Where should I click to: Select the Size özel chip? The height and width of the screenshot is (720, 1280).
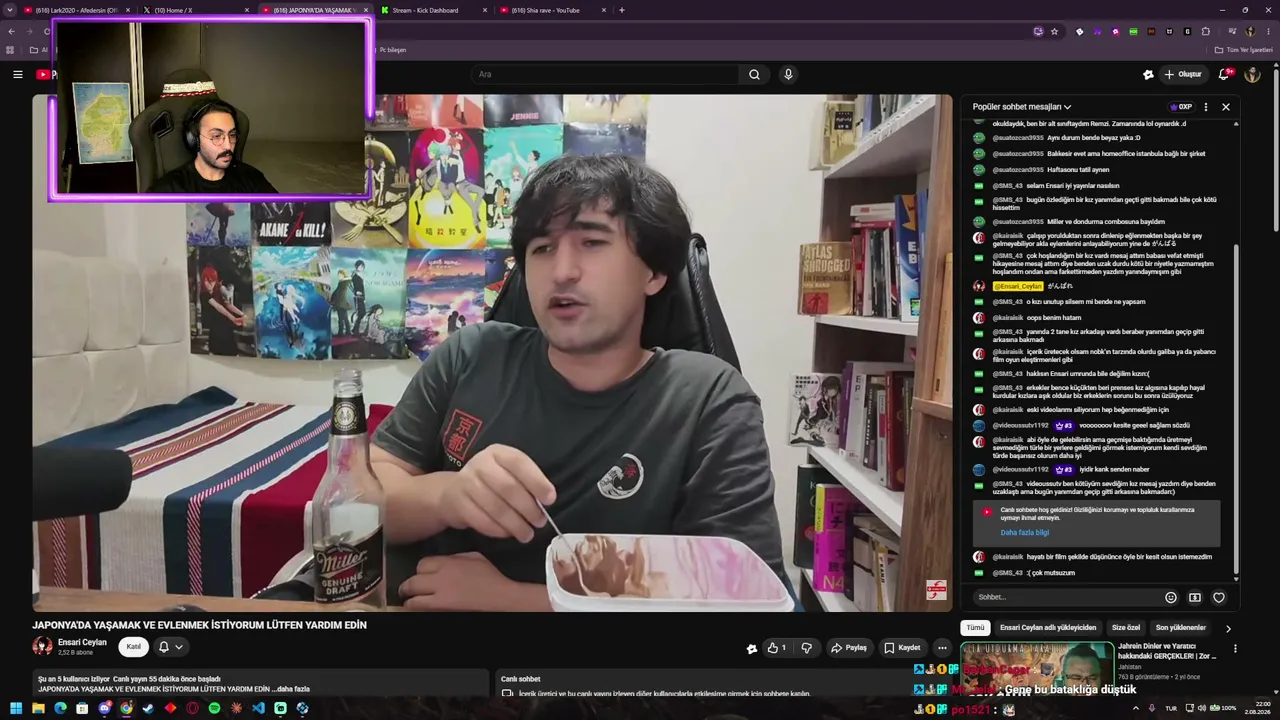1126,628
